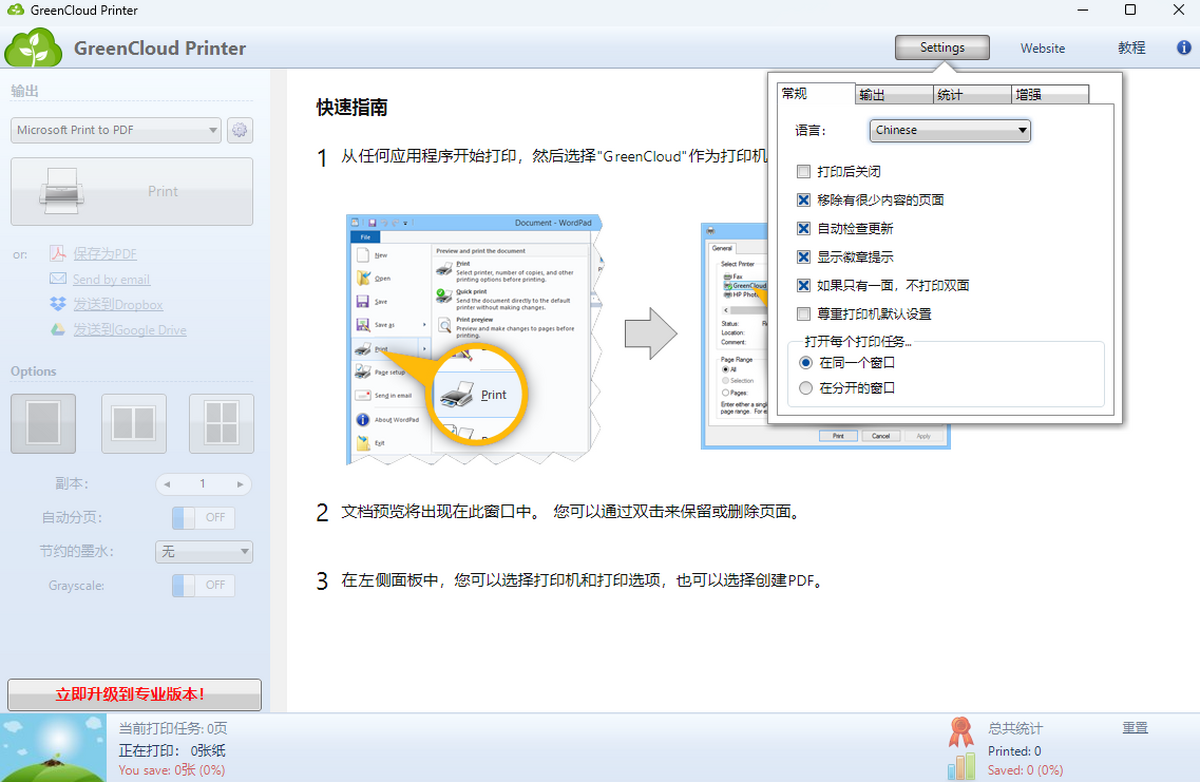This screenshot has width=1200, height=782.
Task: Select the 在分开的窗口 radio button
Action: tap(806, 388)
